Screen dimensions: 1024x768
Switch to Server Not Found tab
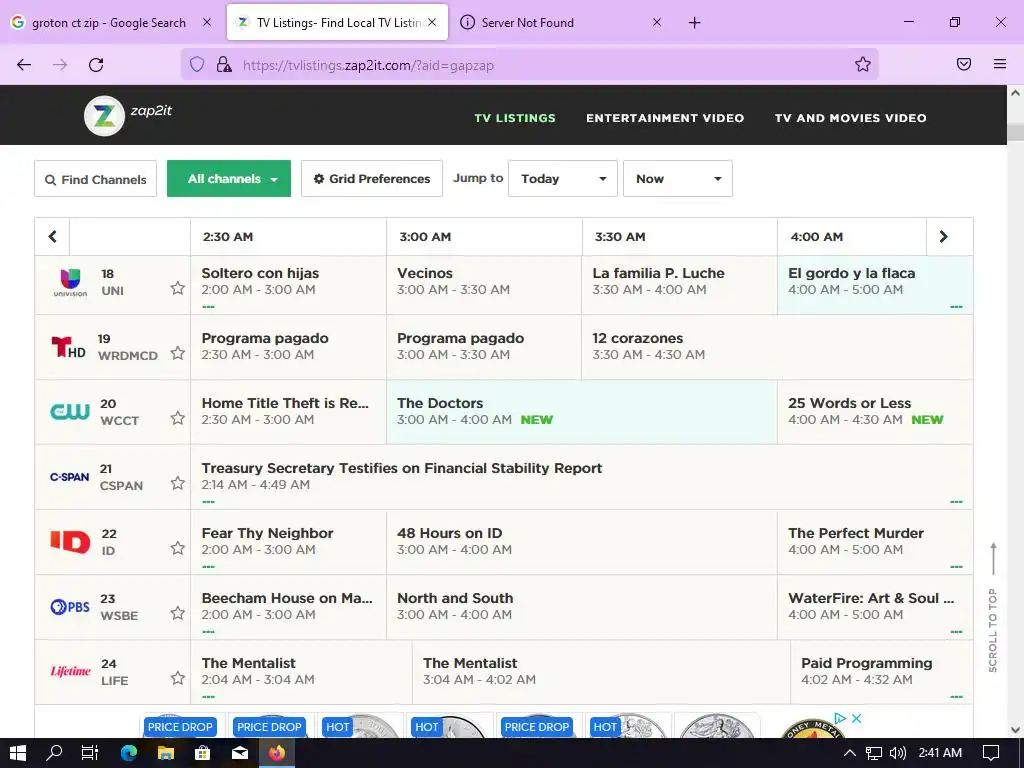(559, 22)
